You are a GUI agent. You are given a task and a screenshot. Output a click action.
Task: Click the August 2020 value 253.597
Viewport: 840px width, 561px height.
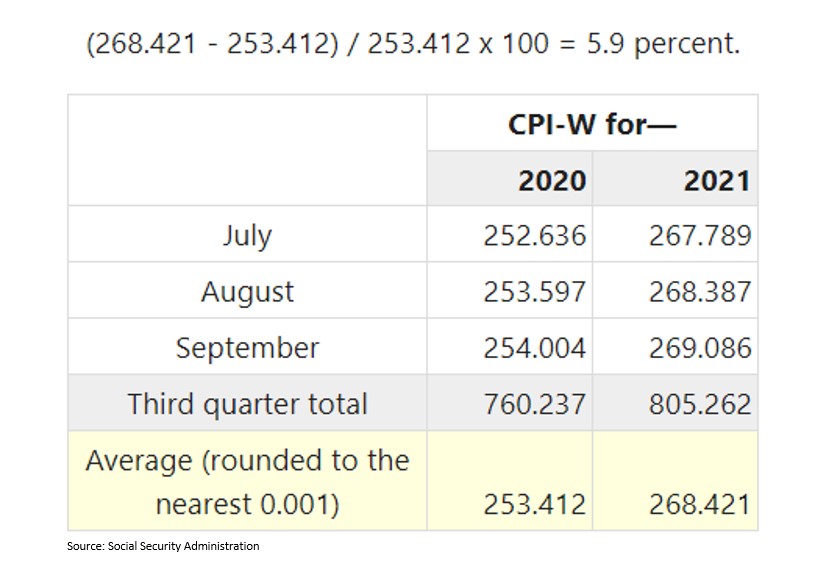tap(534, 291)
